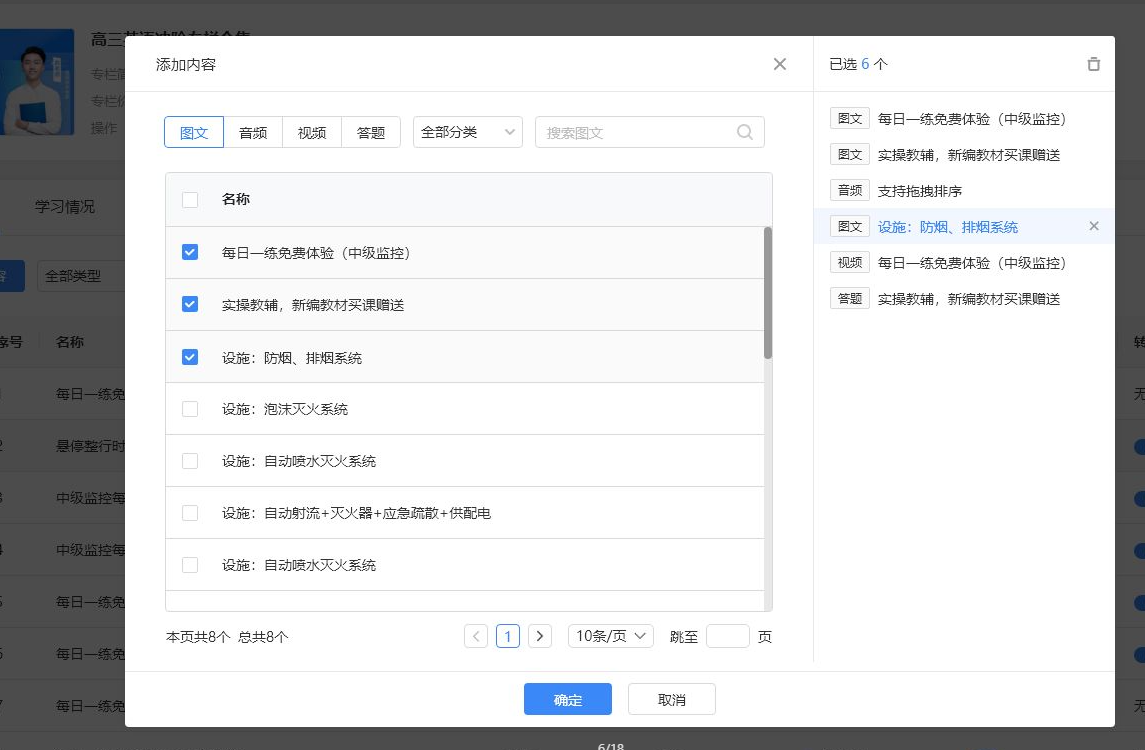Switch to the 视频 tab
This screenshot has width=1145, height=750.
point(312,132)
